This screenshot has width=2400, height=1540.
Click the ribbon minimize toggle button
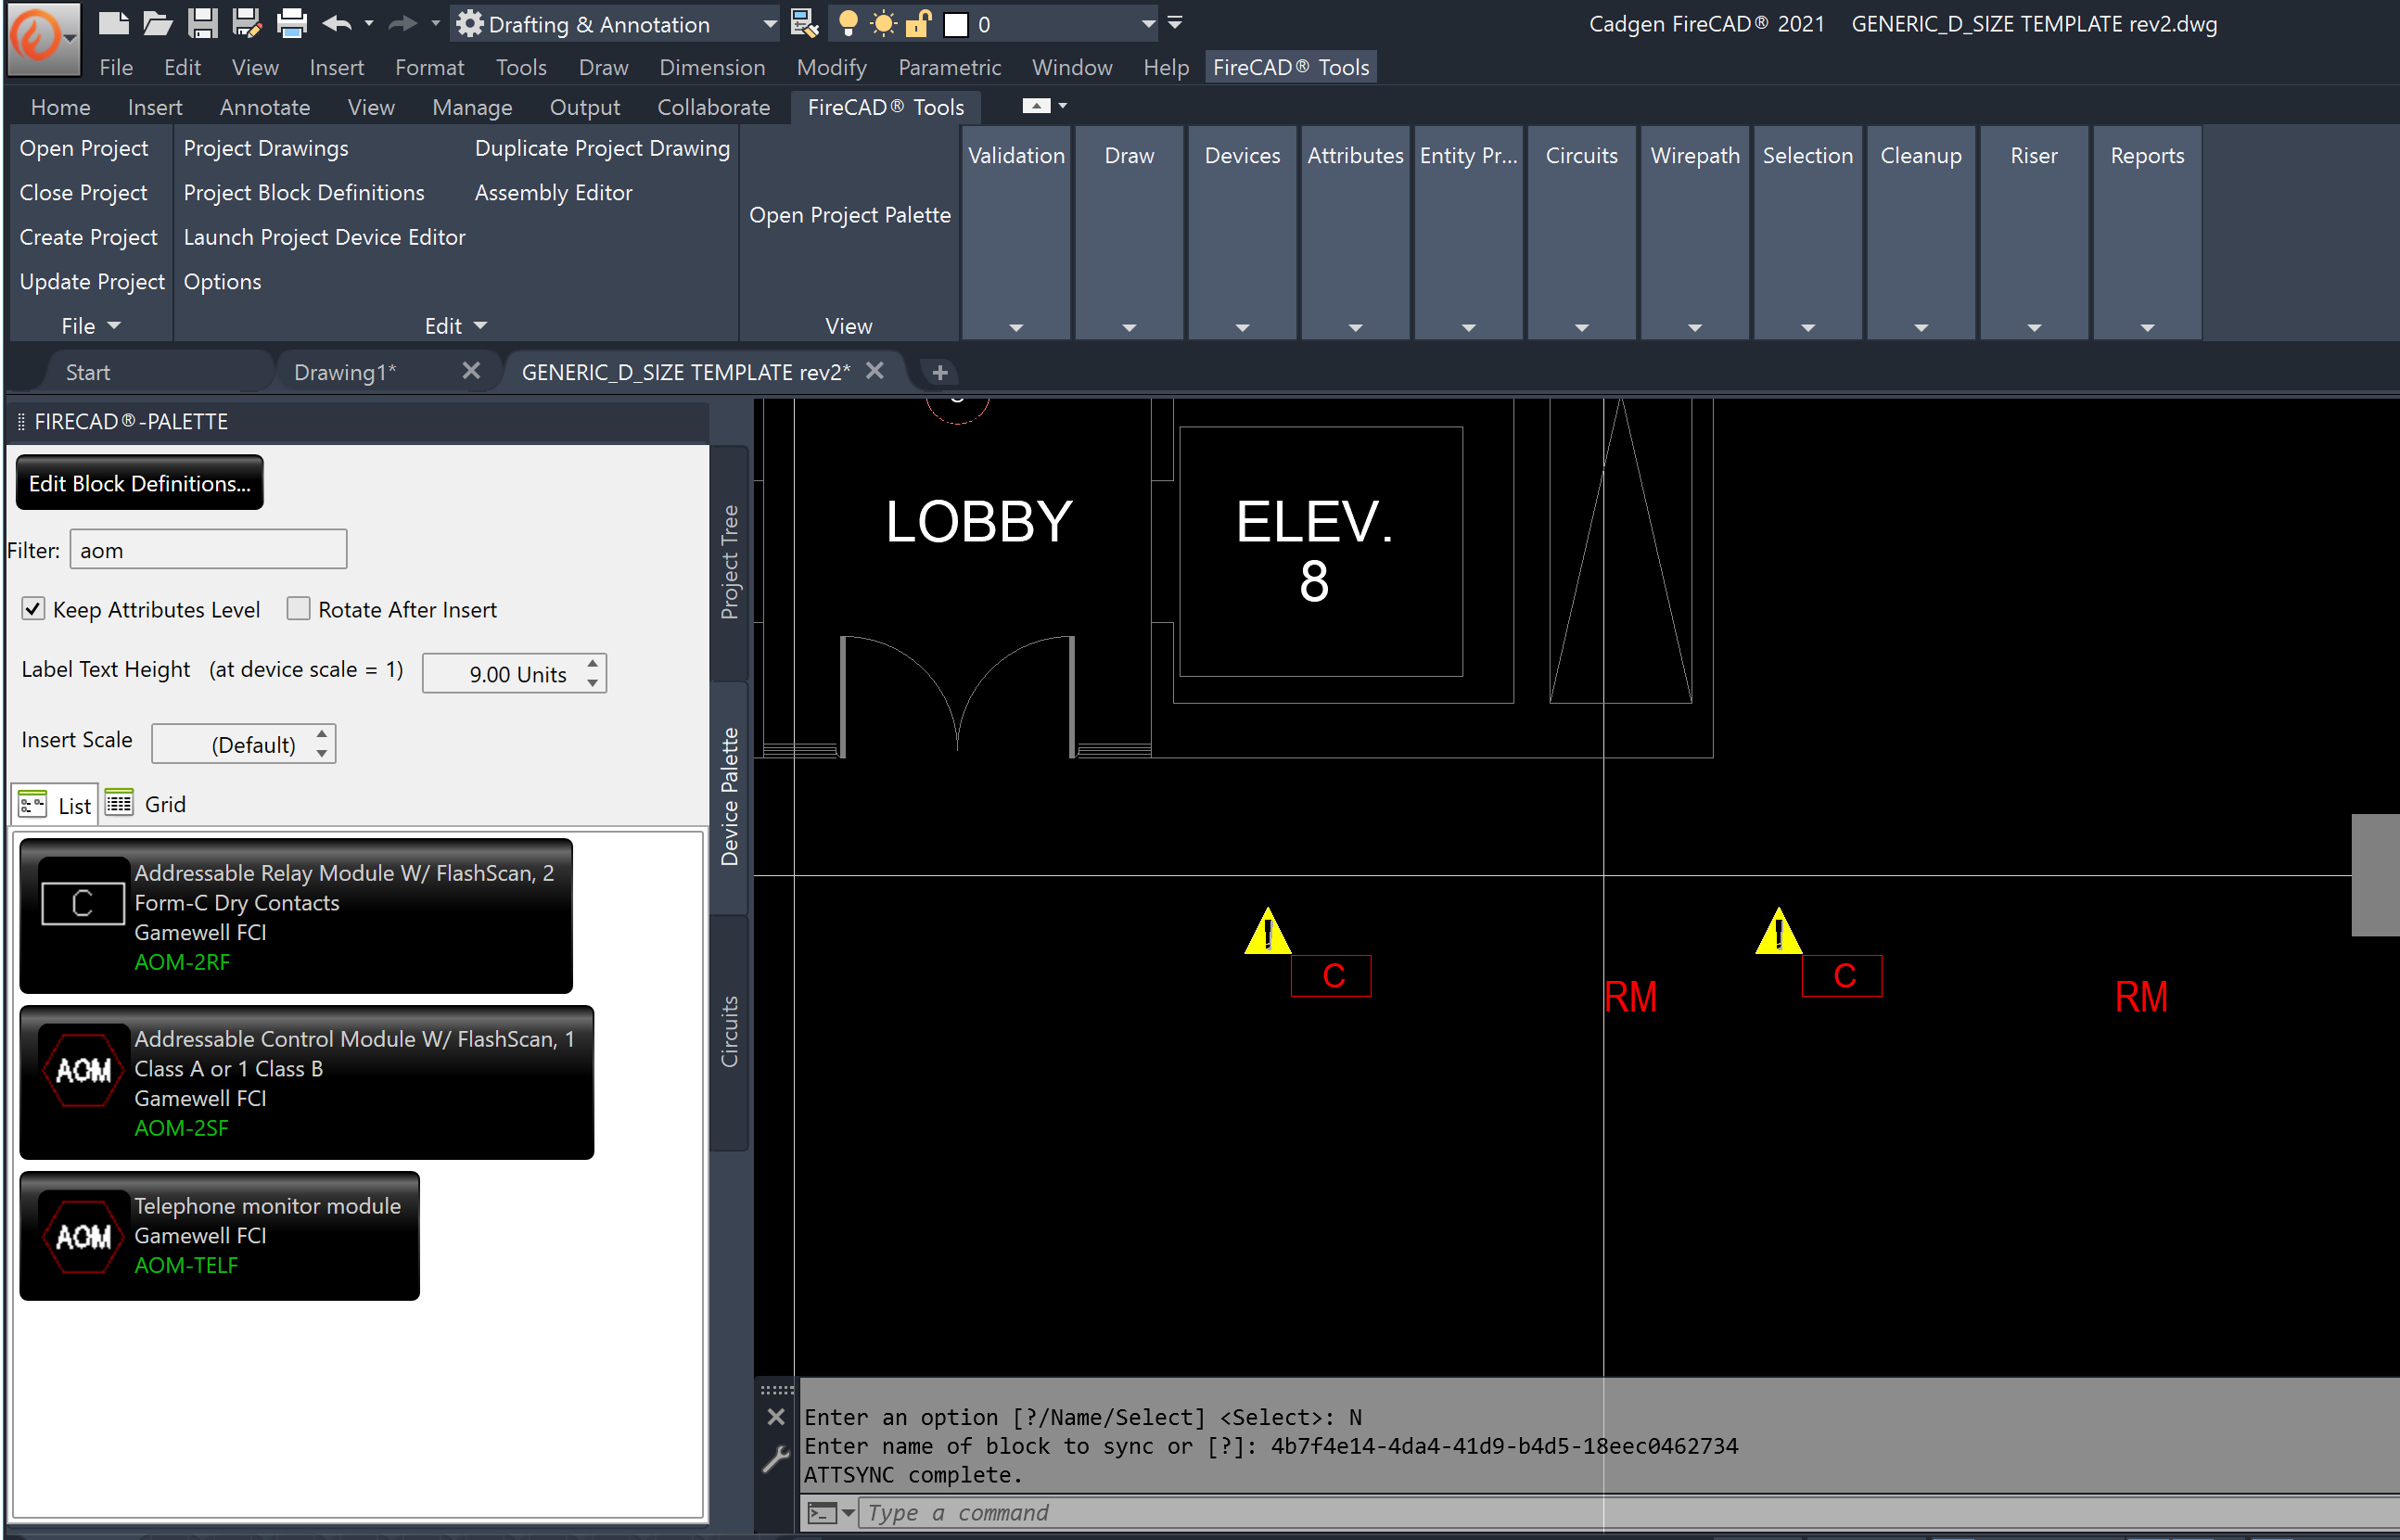1036,106
